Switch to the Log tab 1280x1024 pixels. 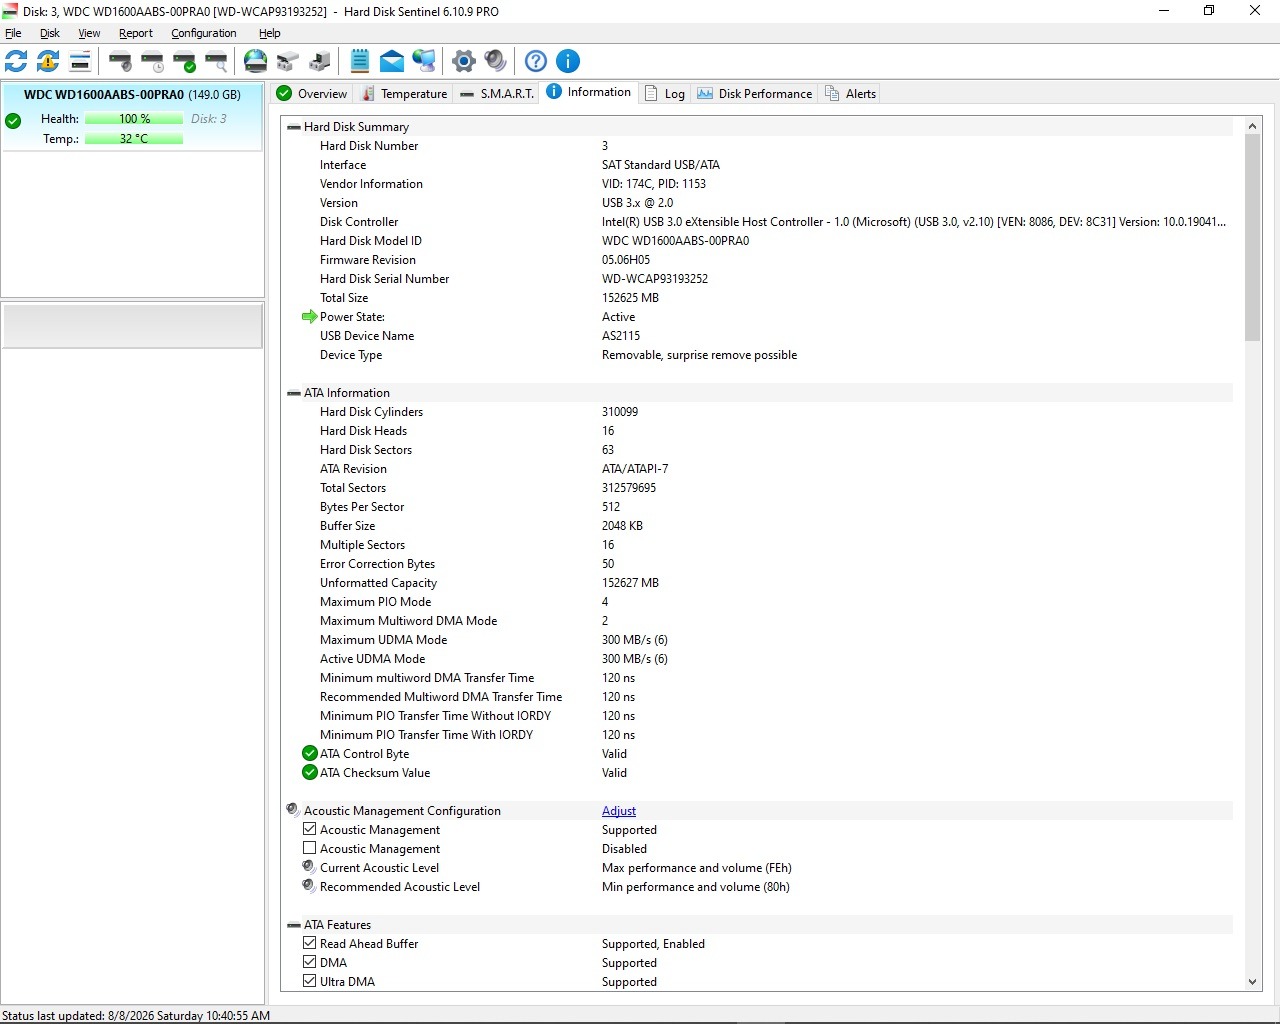[665, 94]
